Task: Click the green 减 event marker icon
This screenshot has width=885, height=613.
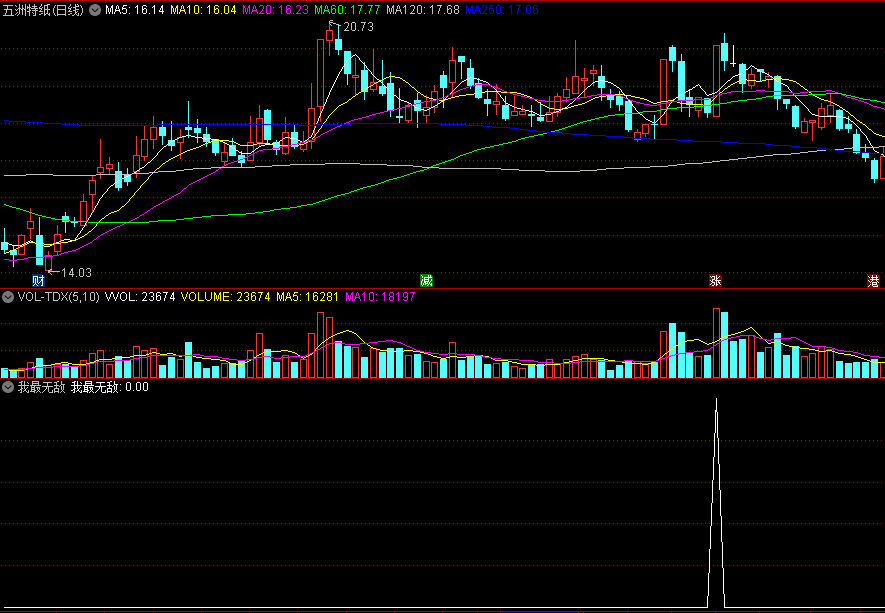Action: pyautogui.click(x=426, y=281)
